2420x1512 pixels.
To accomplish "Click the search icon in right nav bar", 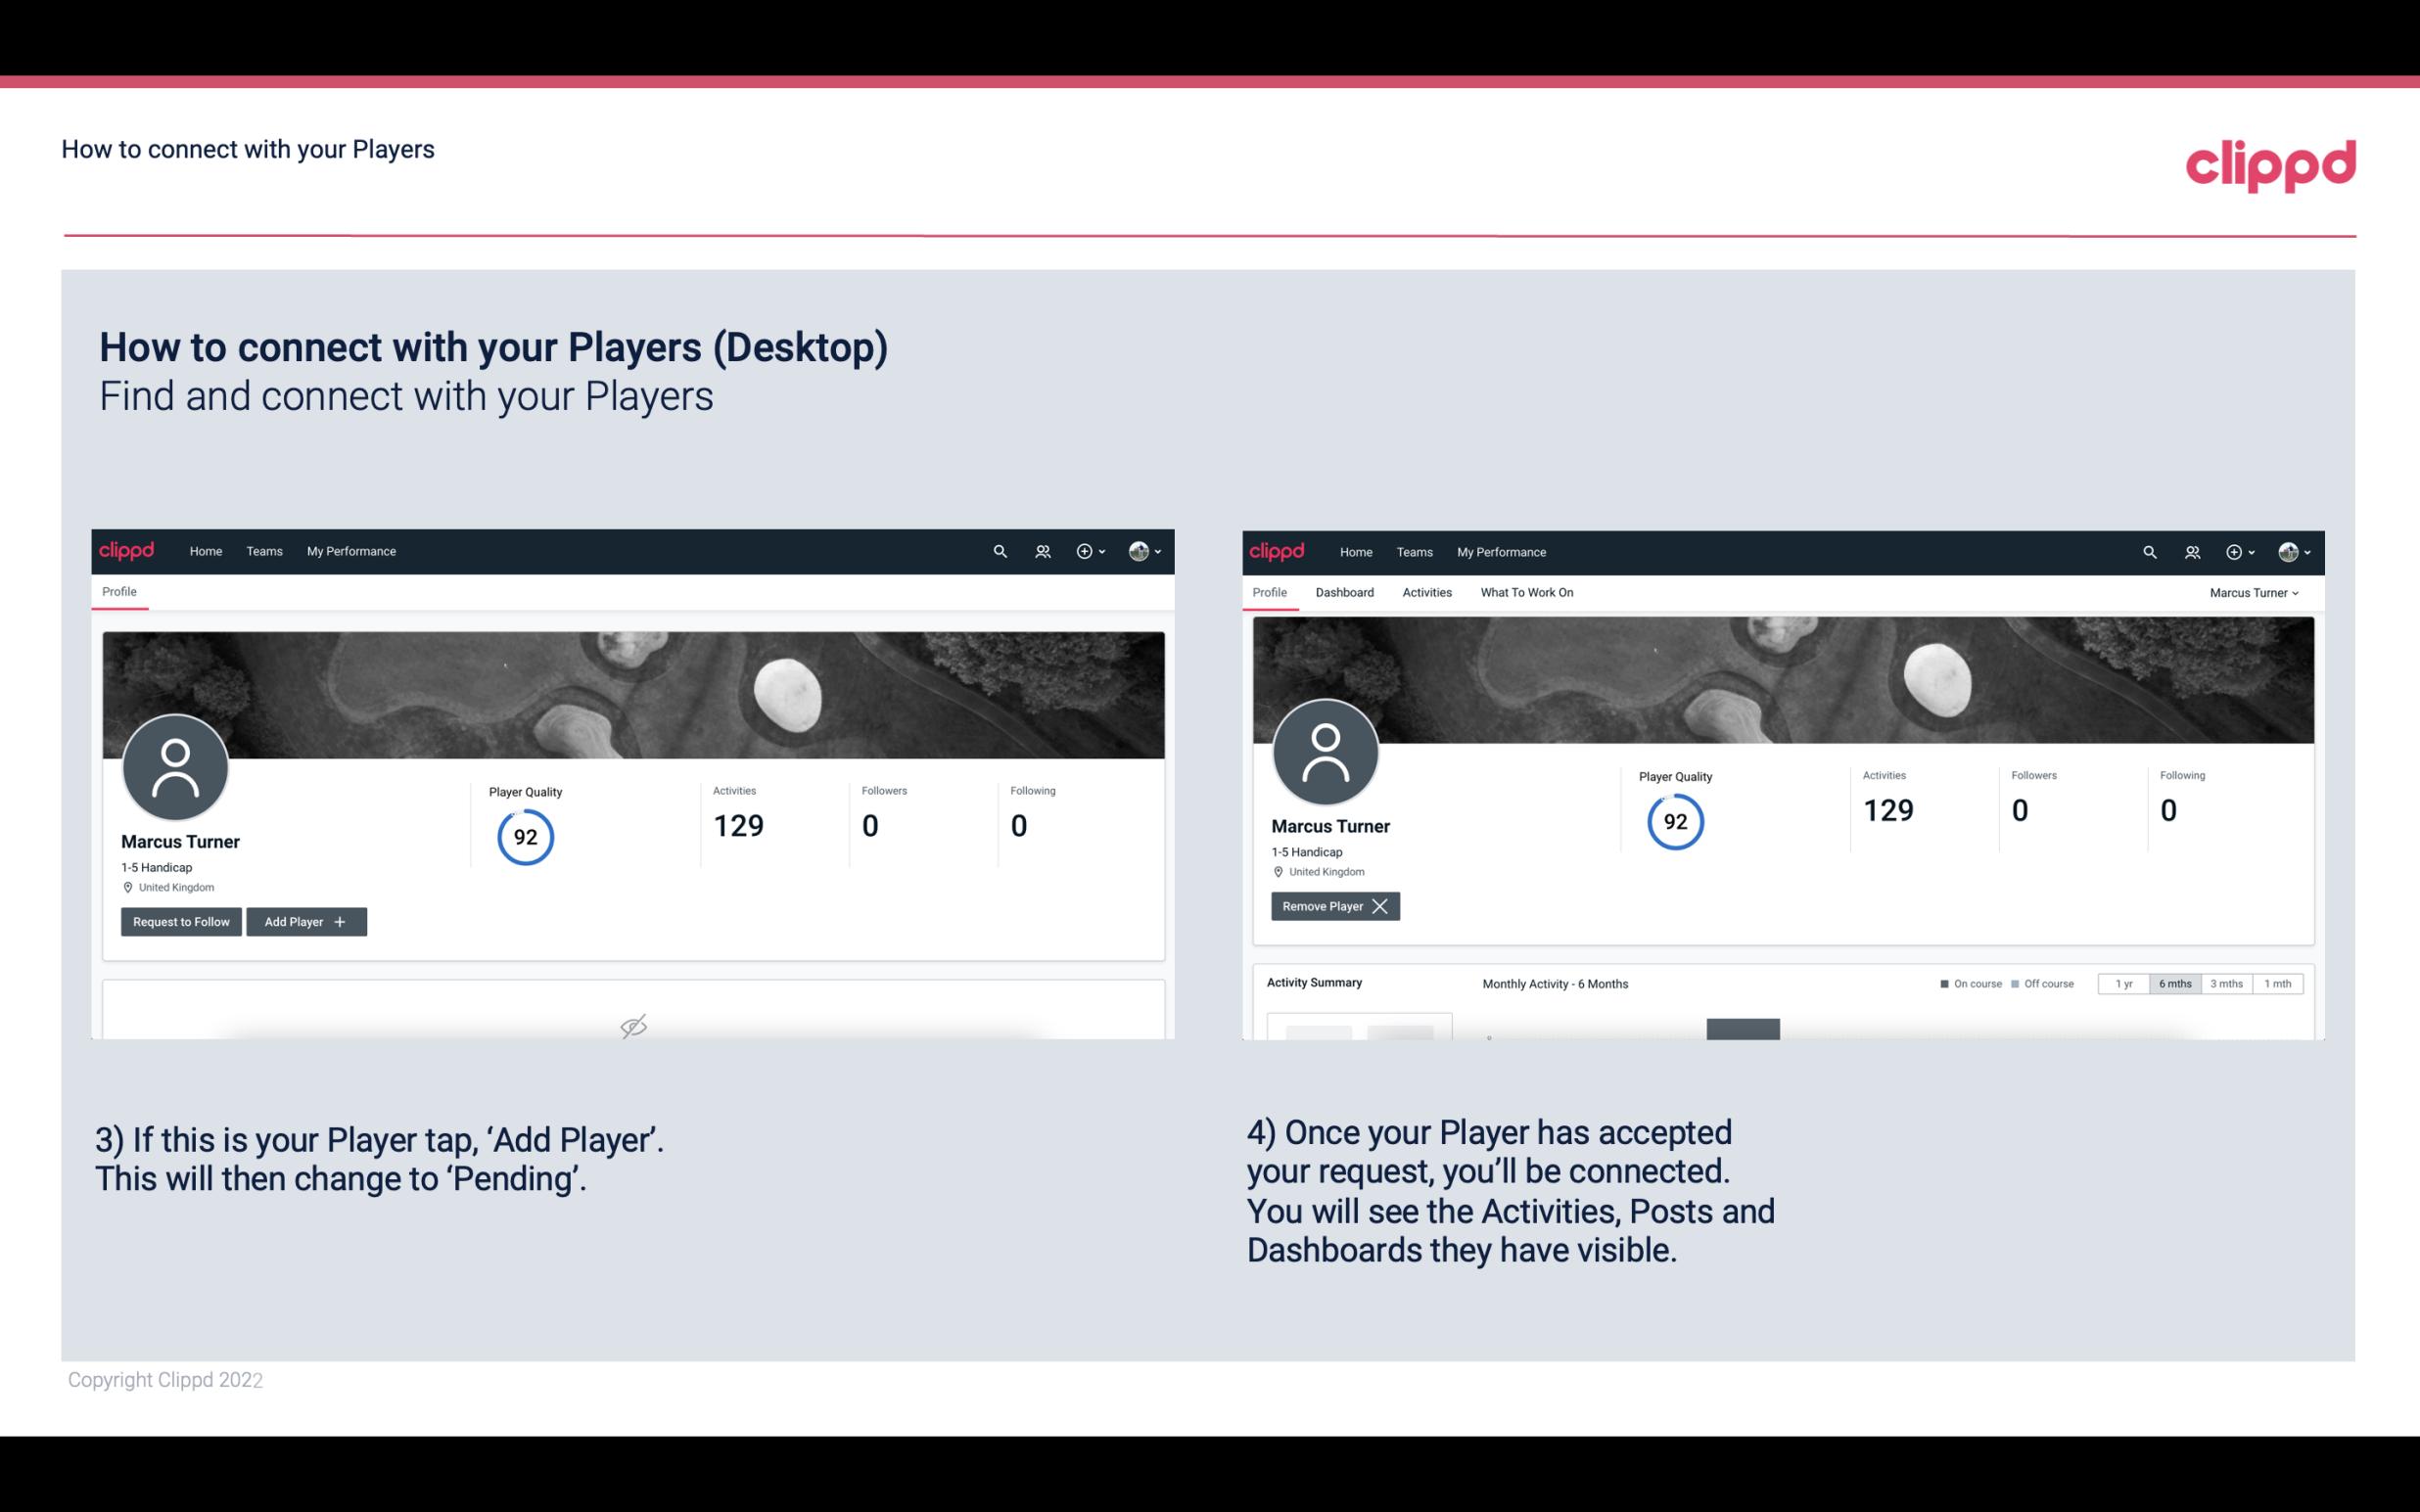I will click(2147, 550).
